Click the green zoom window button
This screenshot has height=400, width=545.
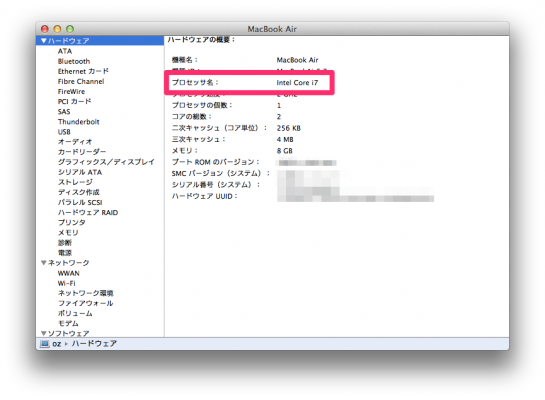pyautogui.click(x=70, y=29)
